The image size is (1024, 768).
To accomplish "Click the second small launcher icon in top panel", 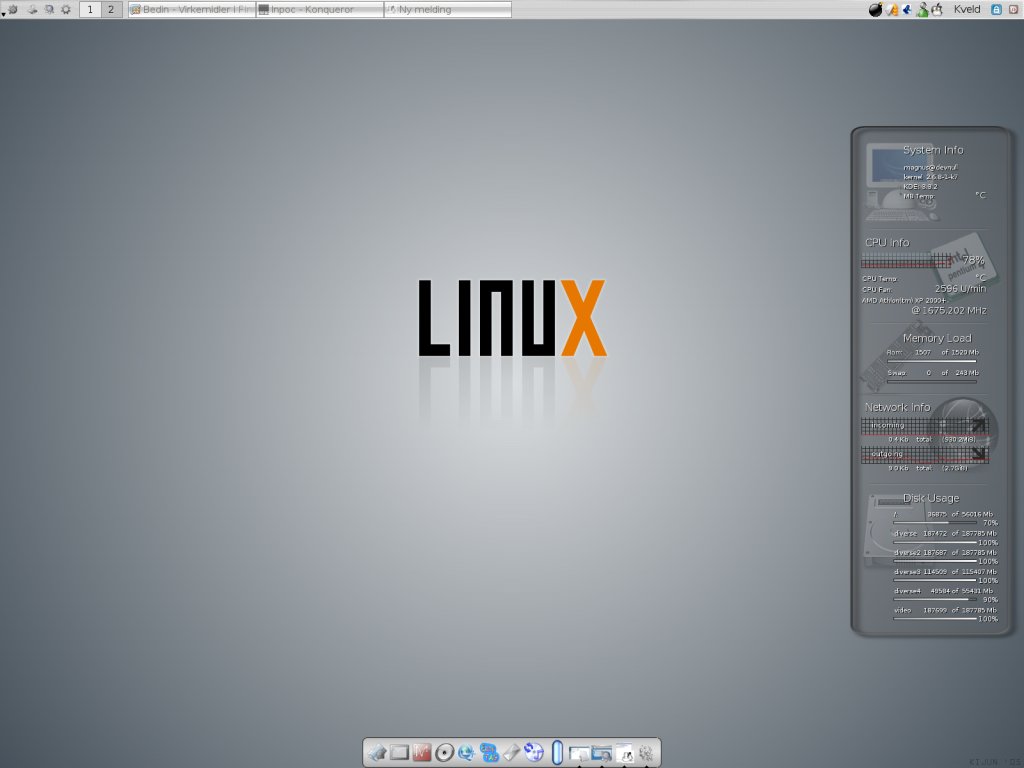I will tap(32, 9).
